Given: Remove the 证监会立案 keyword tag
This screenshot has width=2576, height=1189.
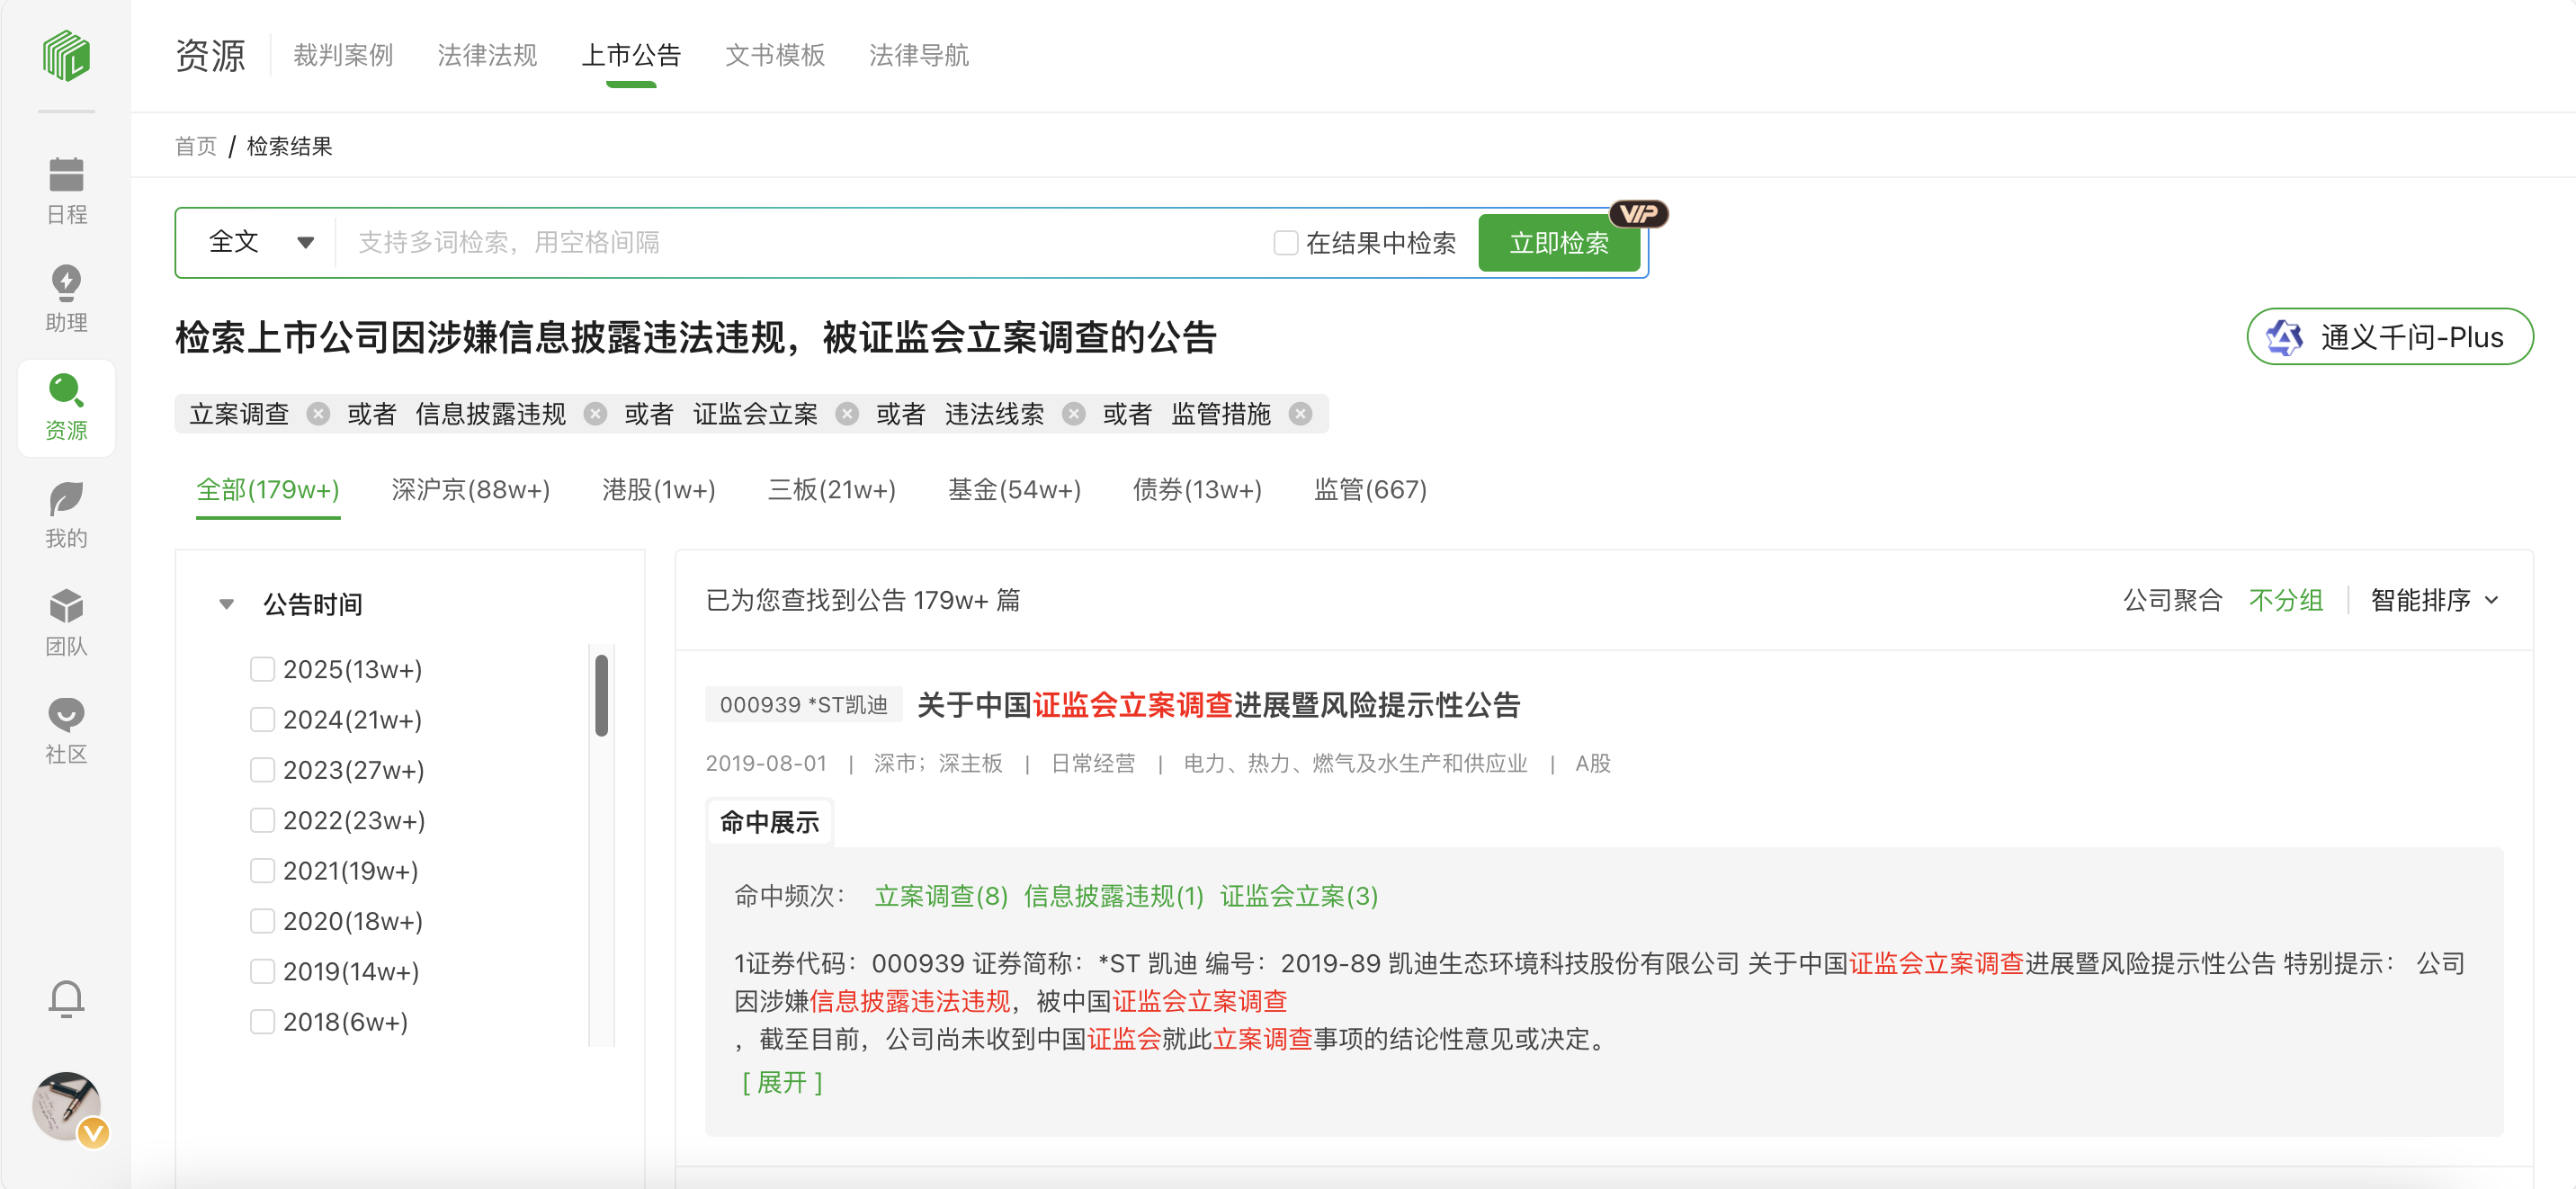Looking at the screenshot, I should 847,414.
